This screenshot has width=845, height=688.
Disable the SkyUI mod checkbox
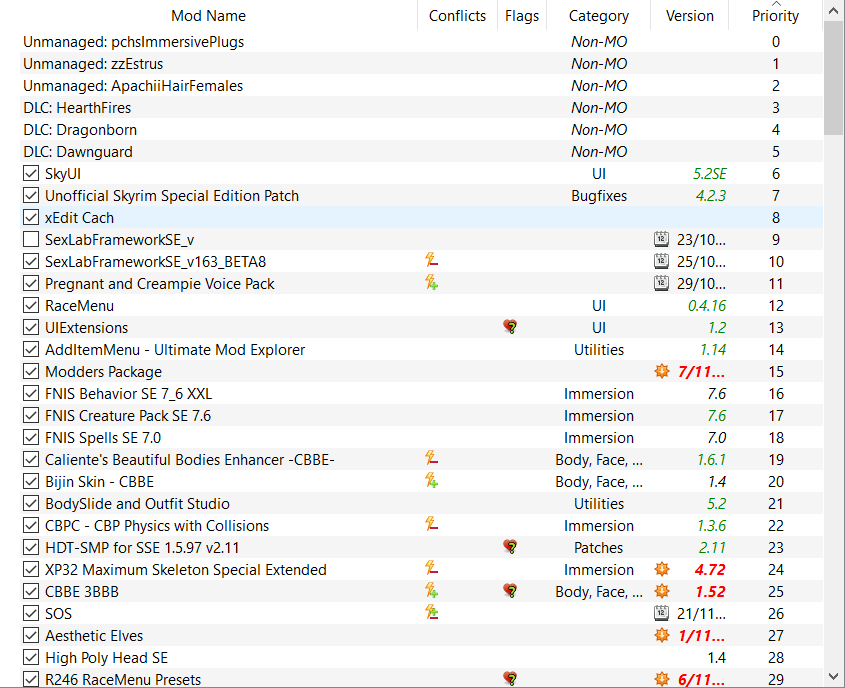[x=31, y=173]
